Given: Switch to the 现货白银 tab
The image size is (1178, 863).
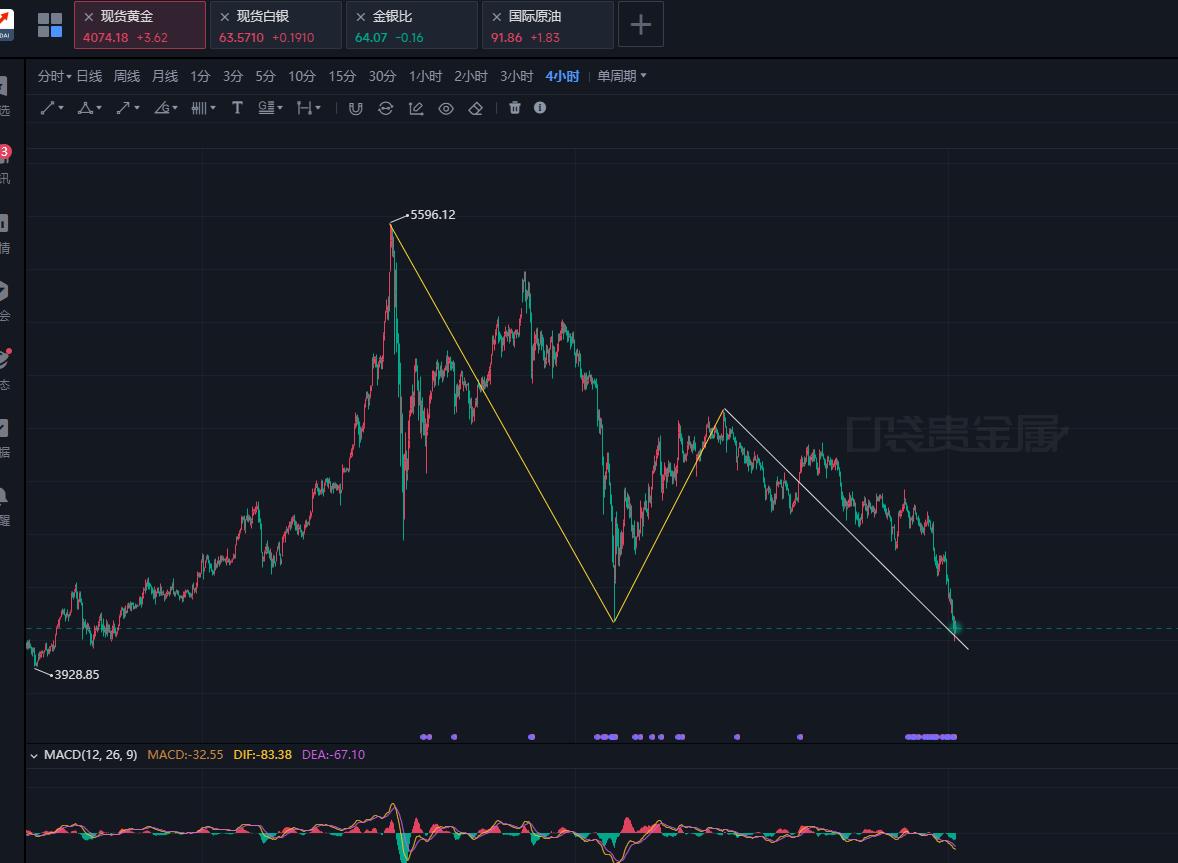Looking at the screenshot, I should (276, 25).
